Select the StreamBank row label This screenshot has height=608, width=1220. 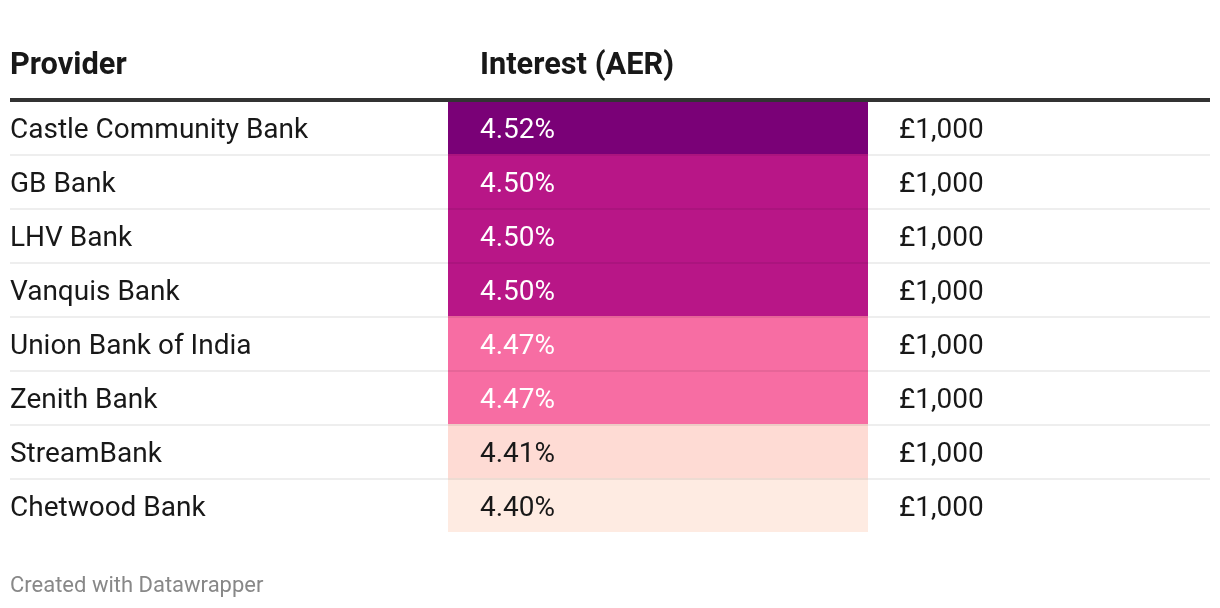click(x=86, y=453)
